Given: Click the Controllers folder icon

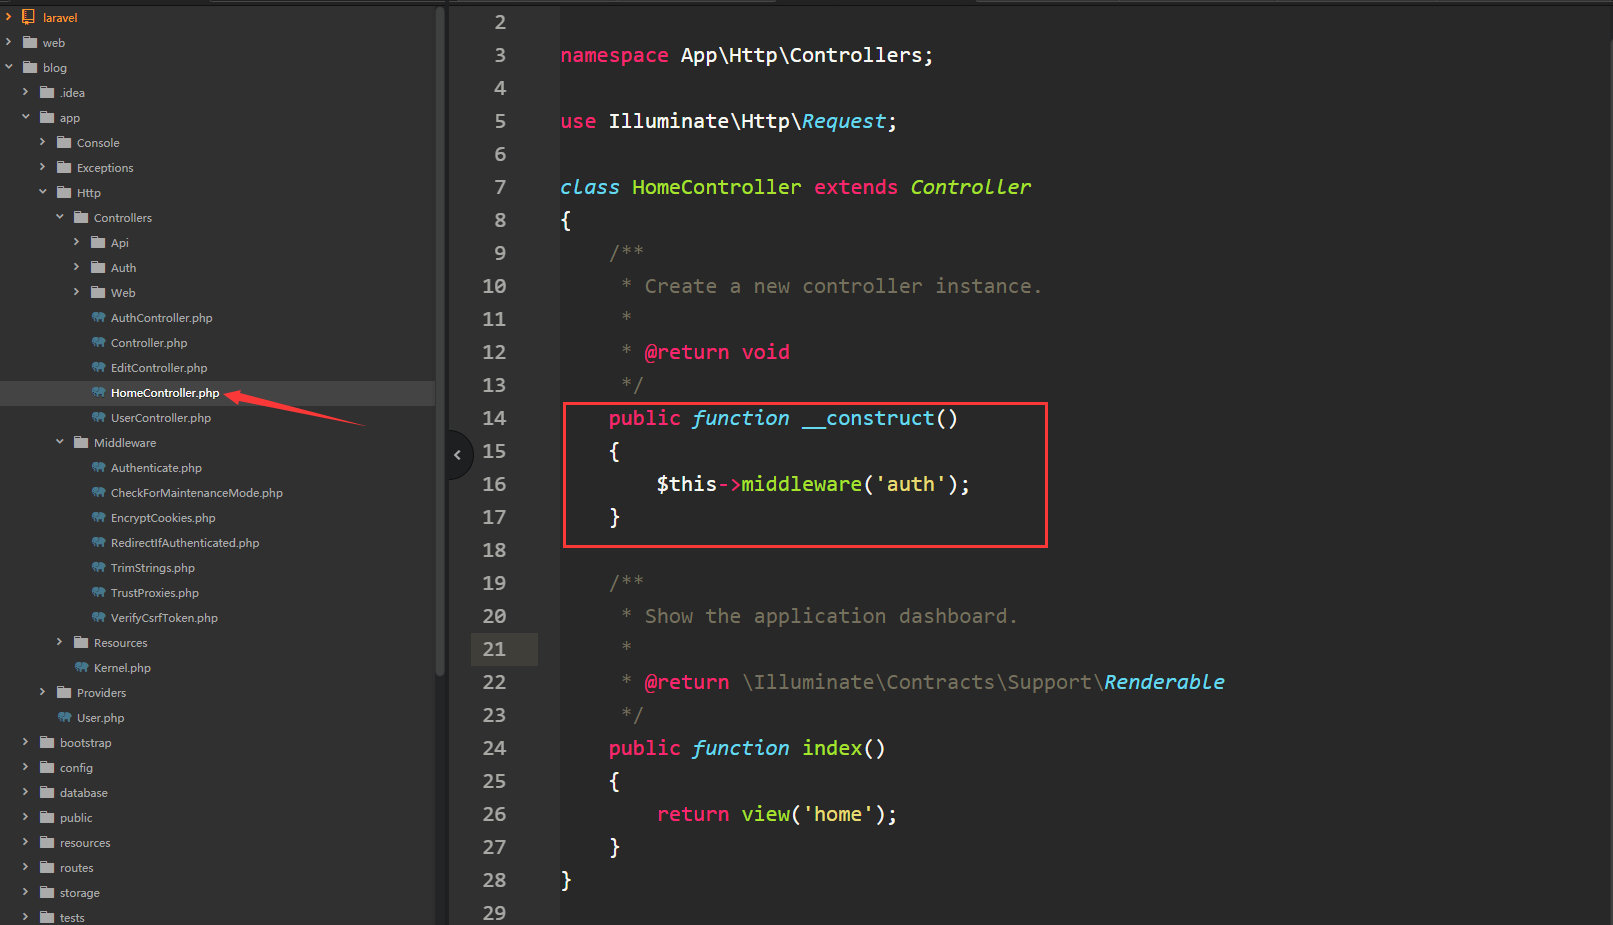Looking at the screenshot, I should [x=81, y=217].
